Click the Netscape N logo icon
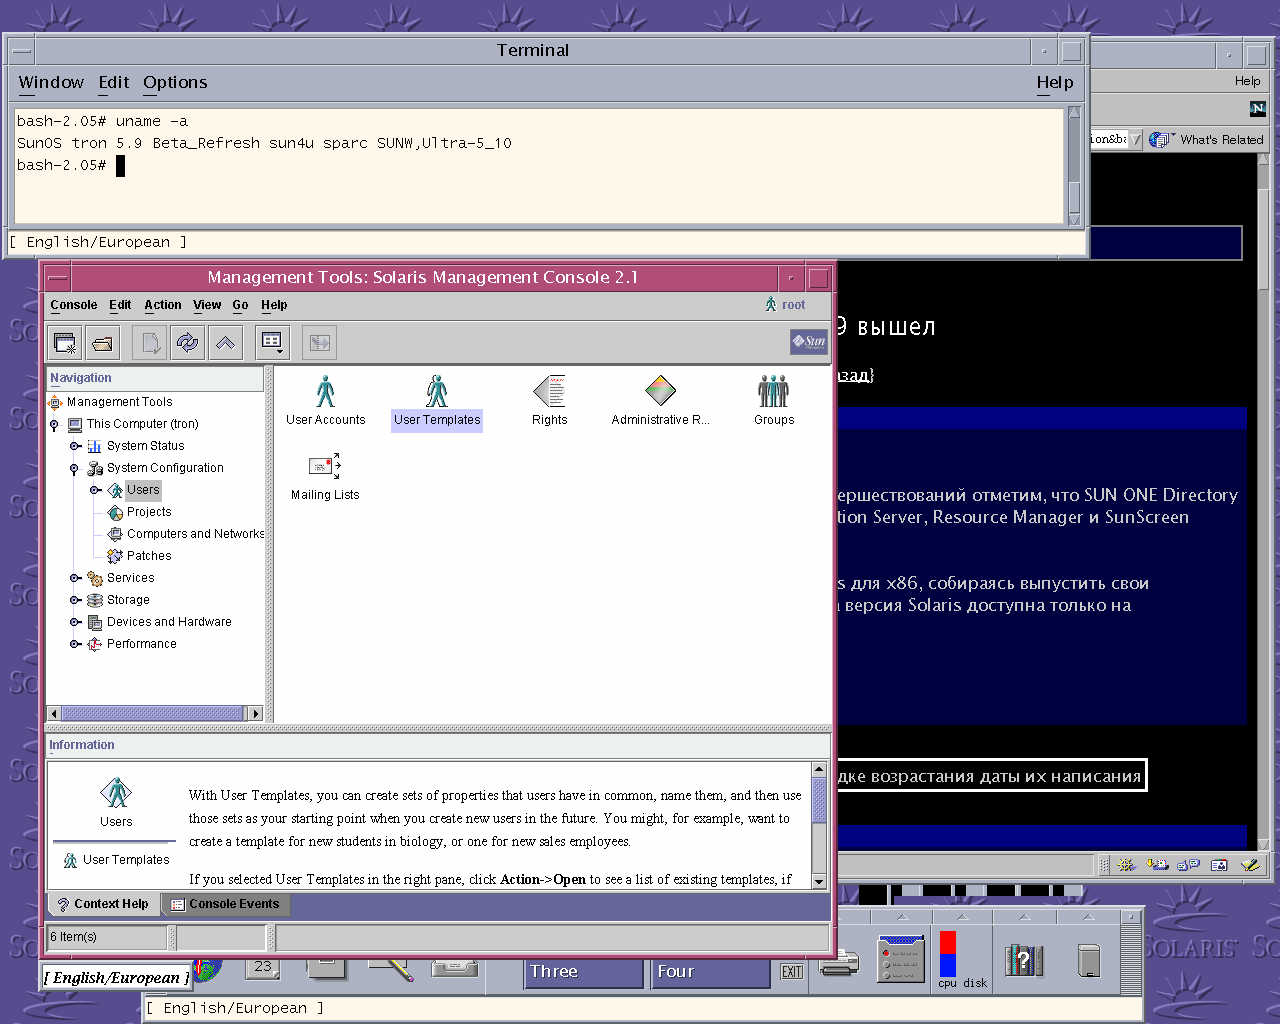Viewport: 1280px width, 1024px height. 1258,108
